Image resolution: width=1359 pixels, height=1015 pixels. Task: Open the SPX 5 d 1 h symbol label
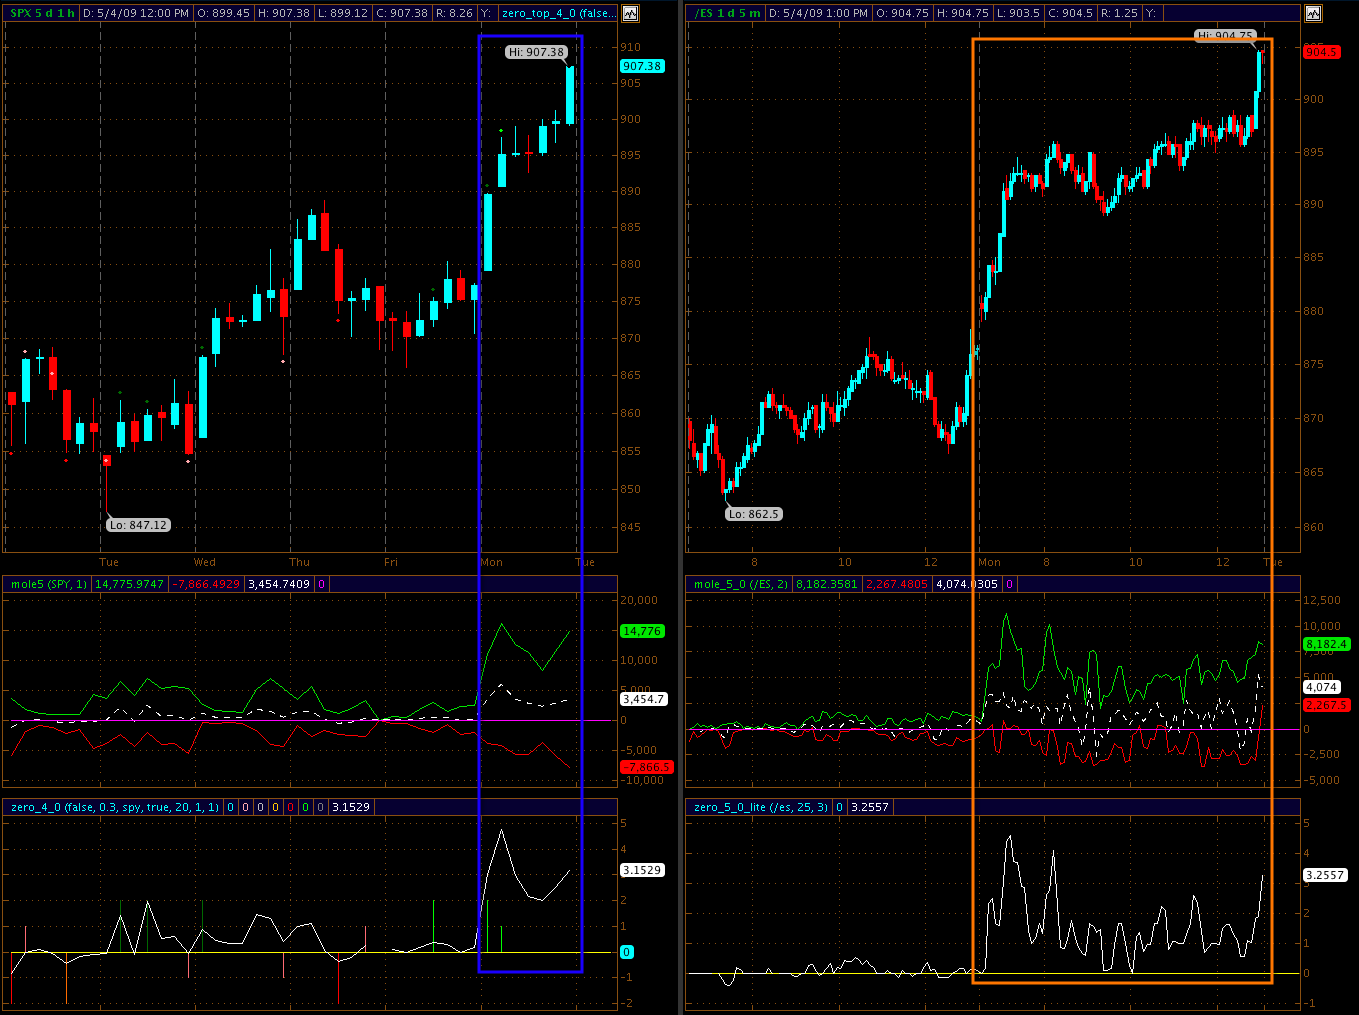[x=42, y=13]
